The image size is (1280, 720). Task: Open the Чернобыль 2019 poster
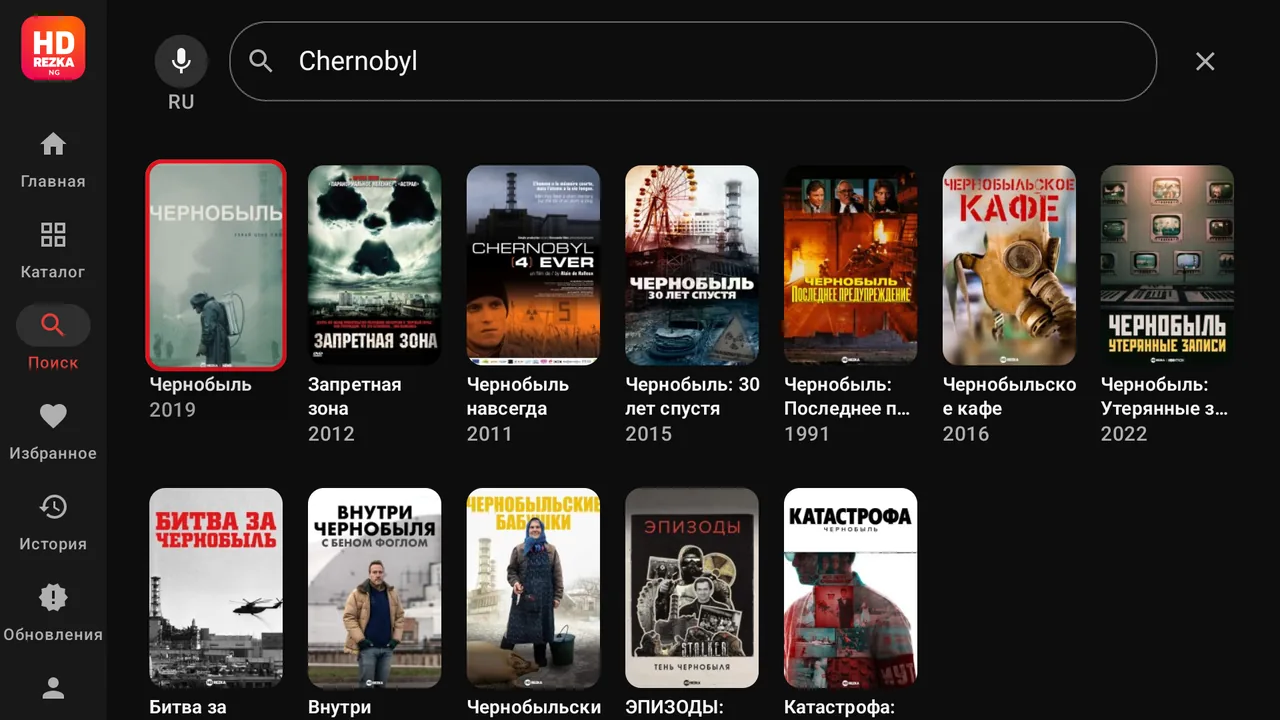pos(216,265)
